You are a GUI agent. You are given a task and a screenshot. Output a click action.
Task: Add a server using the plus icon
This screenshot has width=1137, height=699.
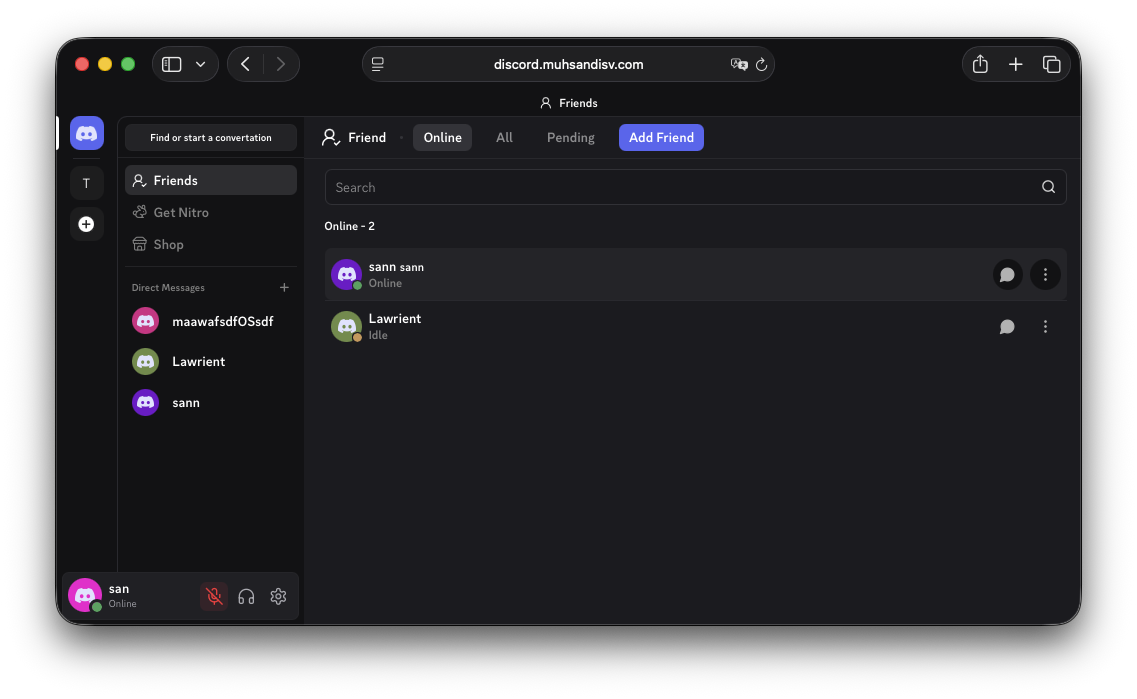click(x=86, y=223)
